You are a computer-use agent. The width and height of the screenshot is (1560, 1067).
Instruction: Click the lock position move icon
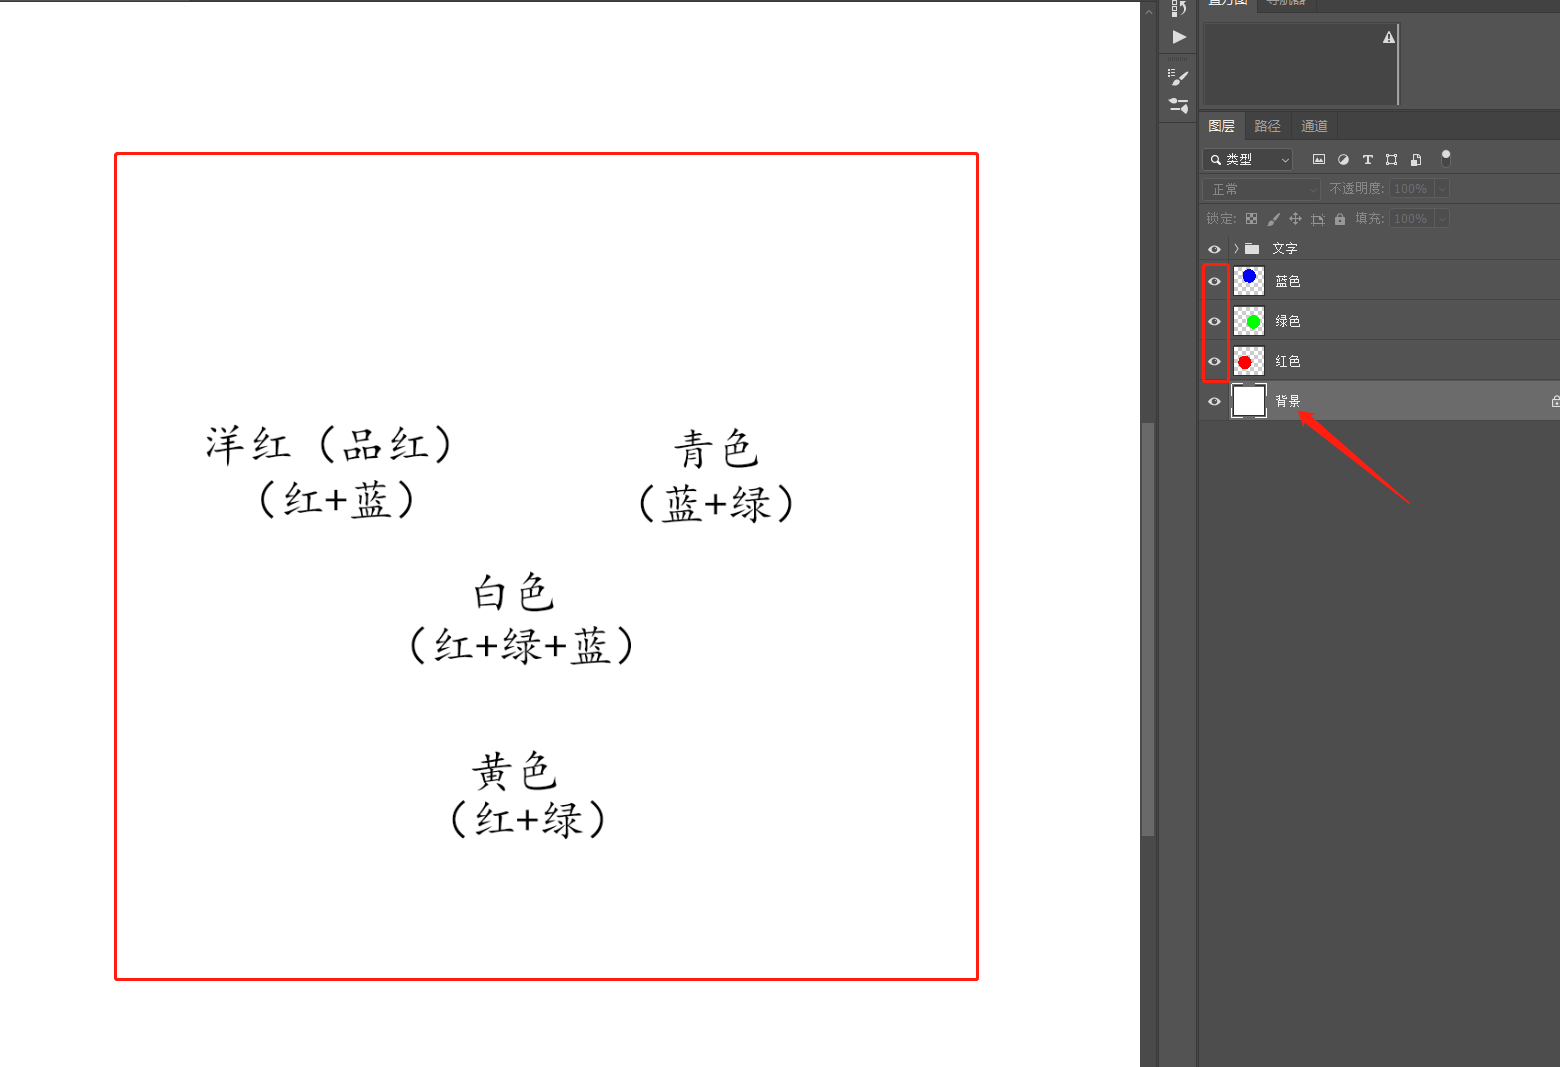(1295, 218)
